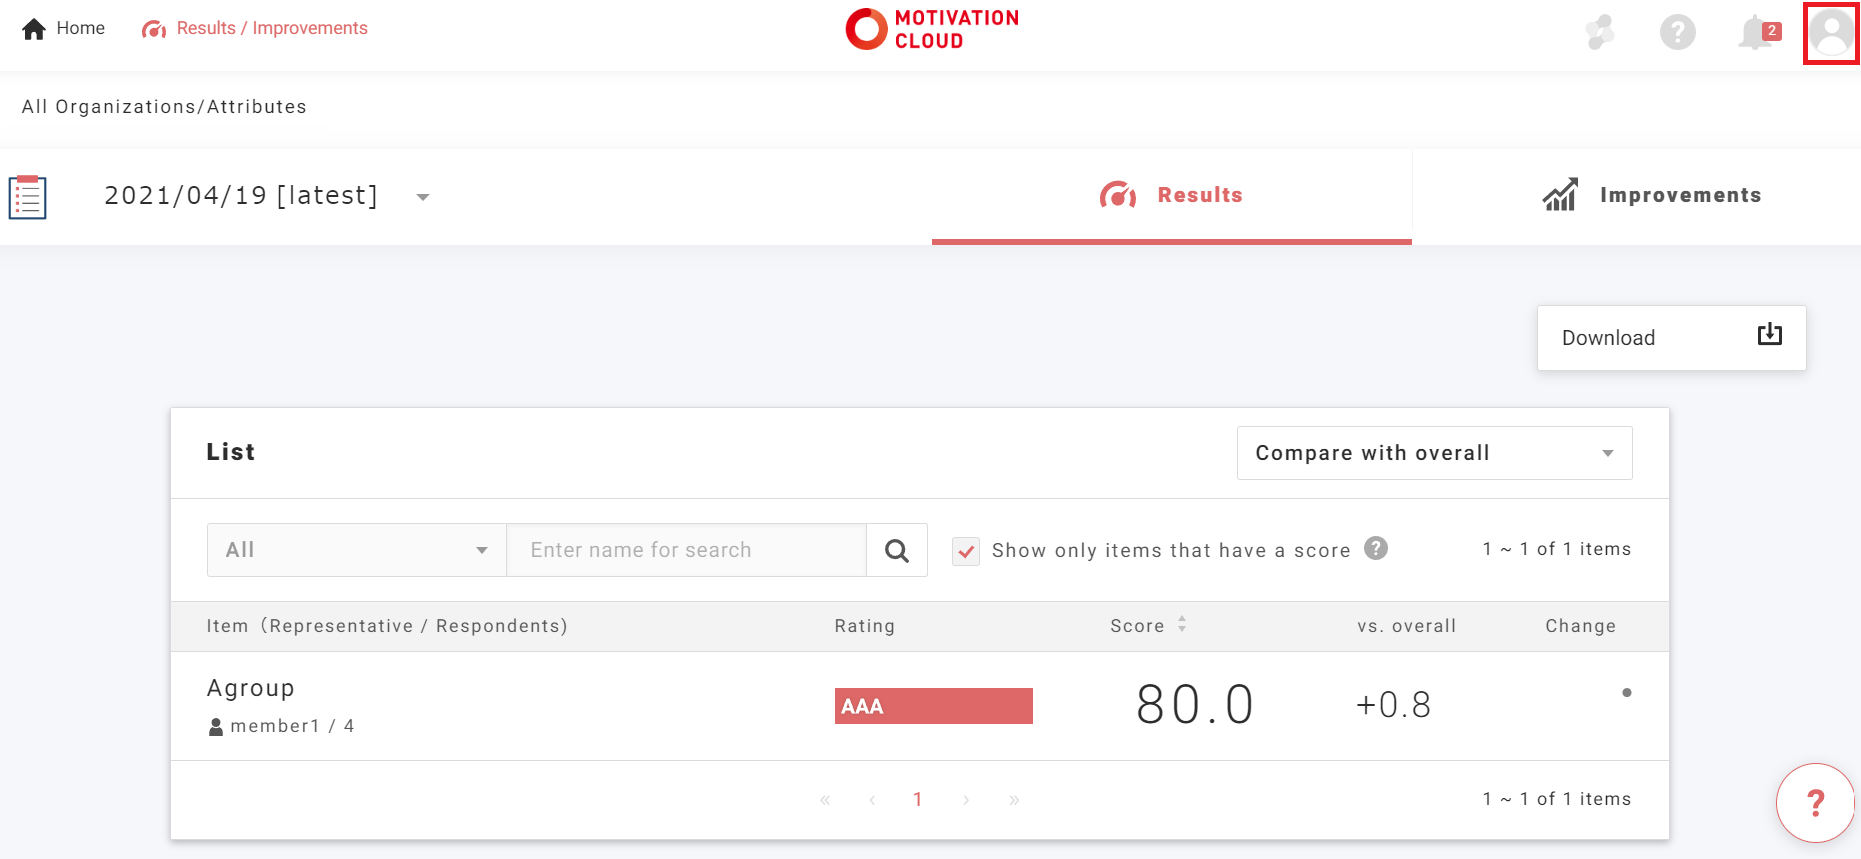This screenshot has width=1861, height=859.
Task: Click the Download button
Action: [x=1671, y=338]
